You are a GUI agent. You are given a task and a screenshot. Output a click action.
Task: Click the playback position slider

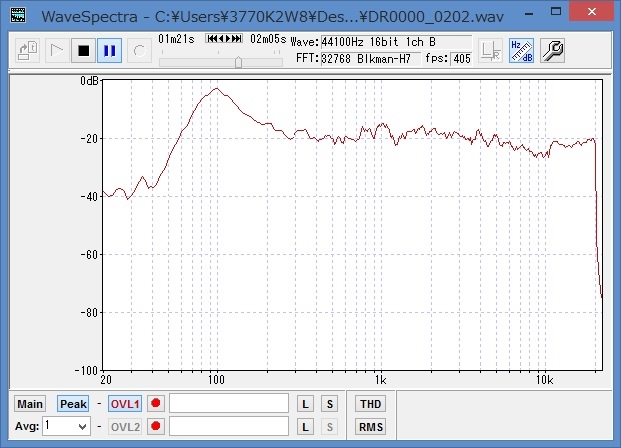tap(238, 61)
